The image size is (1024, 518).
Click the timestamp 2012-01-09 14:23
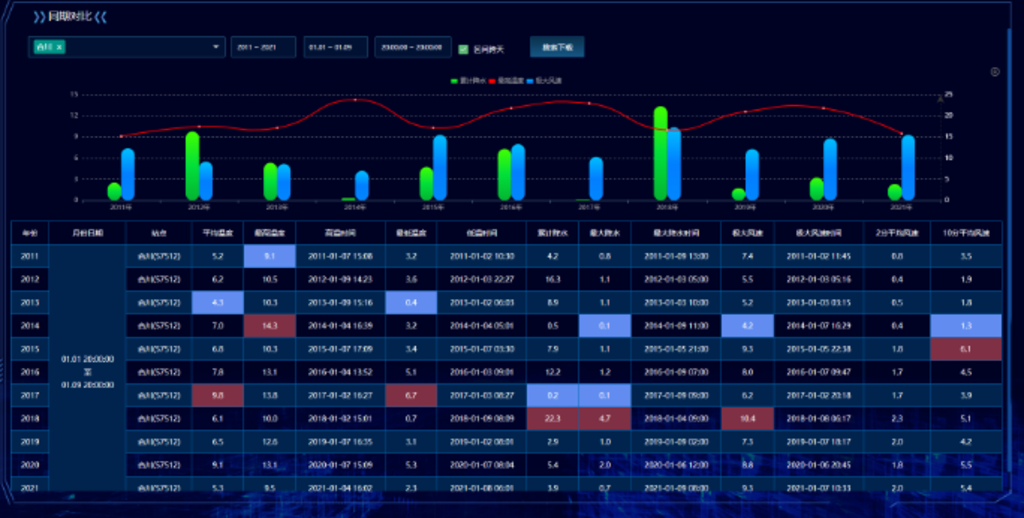[340, 279]
